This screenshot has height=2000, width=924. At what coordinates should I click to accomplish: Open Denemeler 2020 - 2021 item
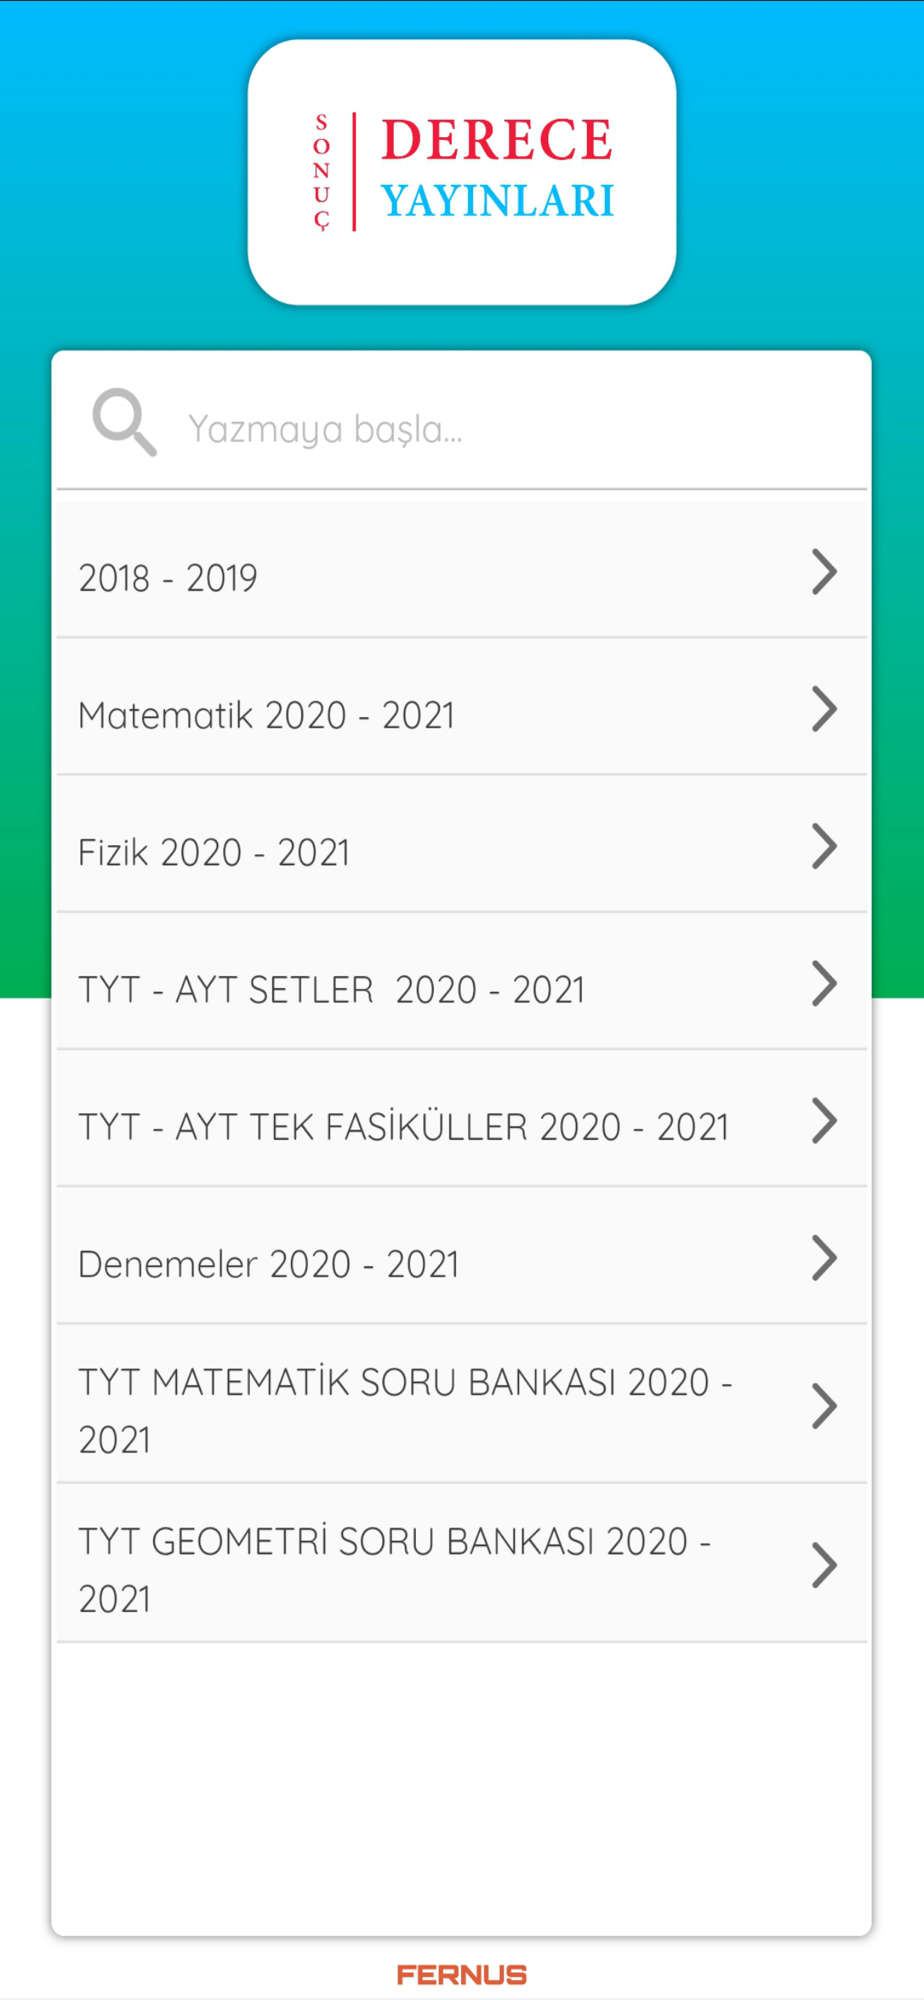pyautogui.click(x=462, y=1256)
